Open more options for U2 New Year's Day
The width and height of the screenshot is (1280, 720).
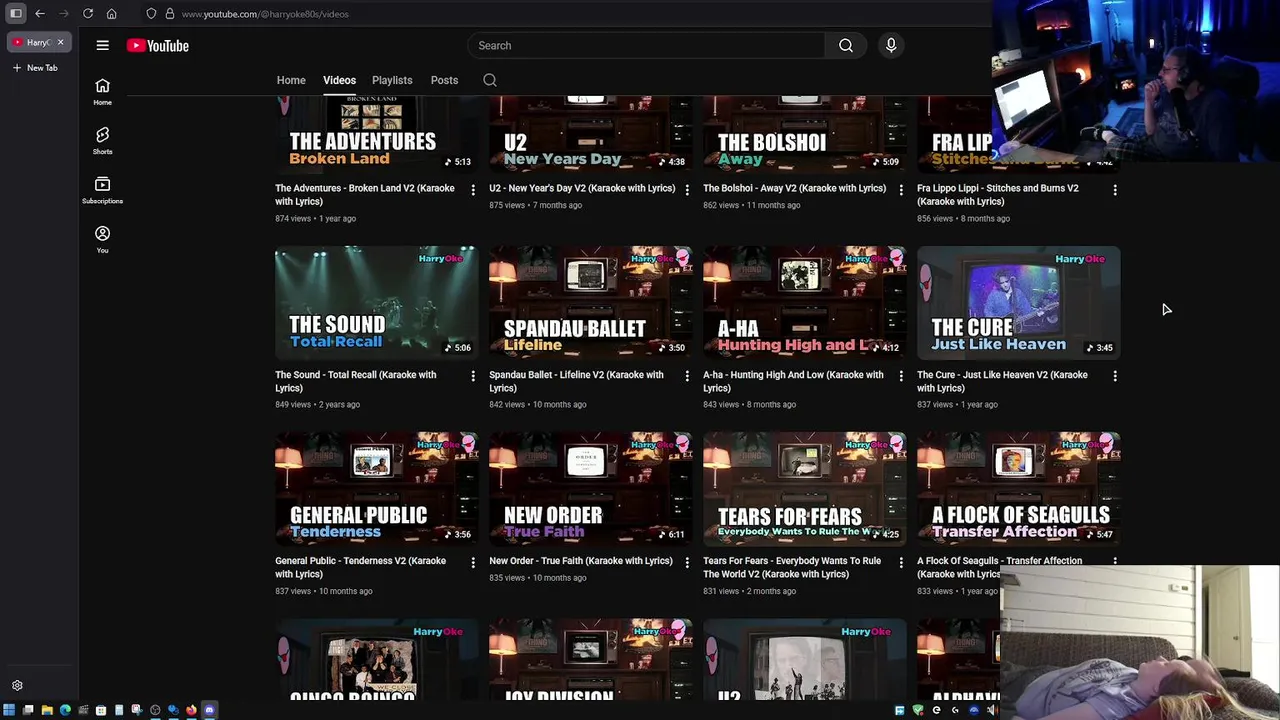coord(687,190)
